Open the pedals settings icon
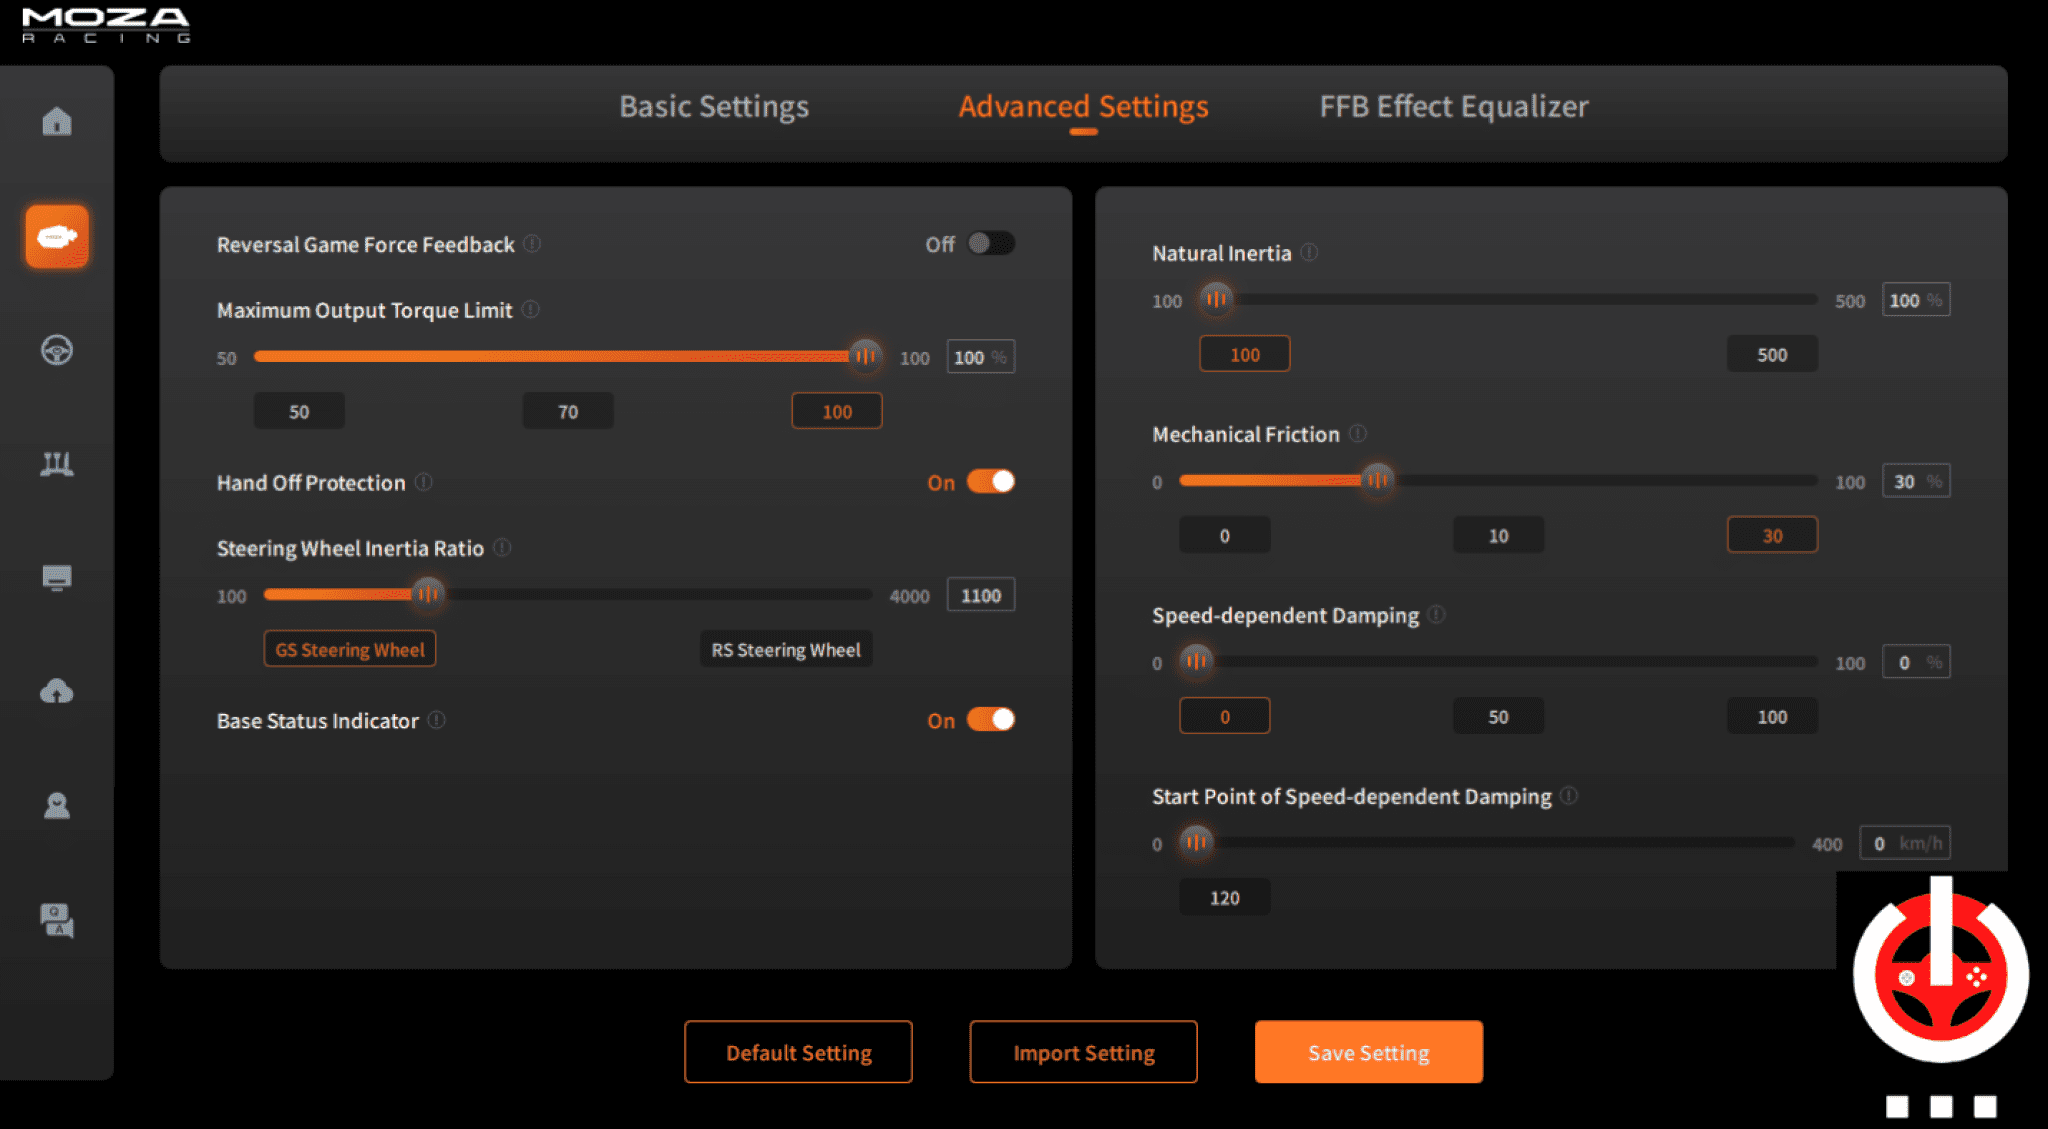The image size is (2048, 1129). point(57,464)
